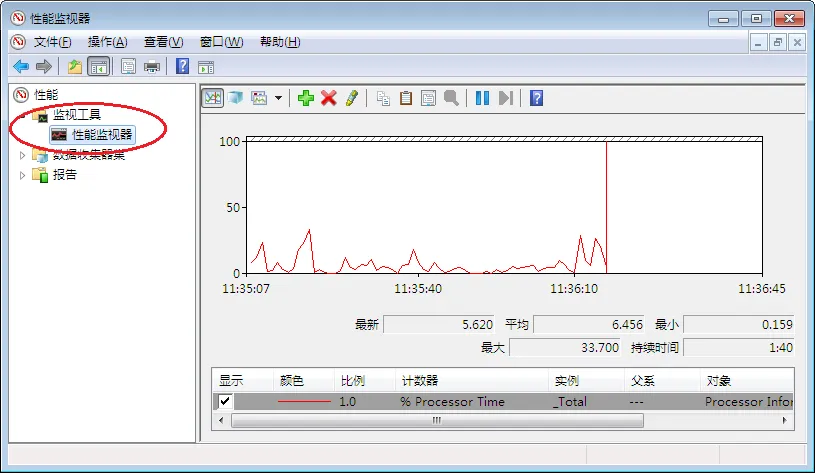The width and height of the screenshot is (815, 473).
Task: Click the red vertical time marker in graph
Action: tap(606, 207)
